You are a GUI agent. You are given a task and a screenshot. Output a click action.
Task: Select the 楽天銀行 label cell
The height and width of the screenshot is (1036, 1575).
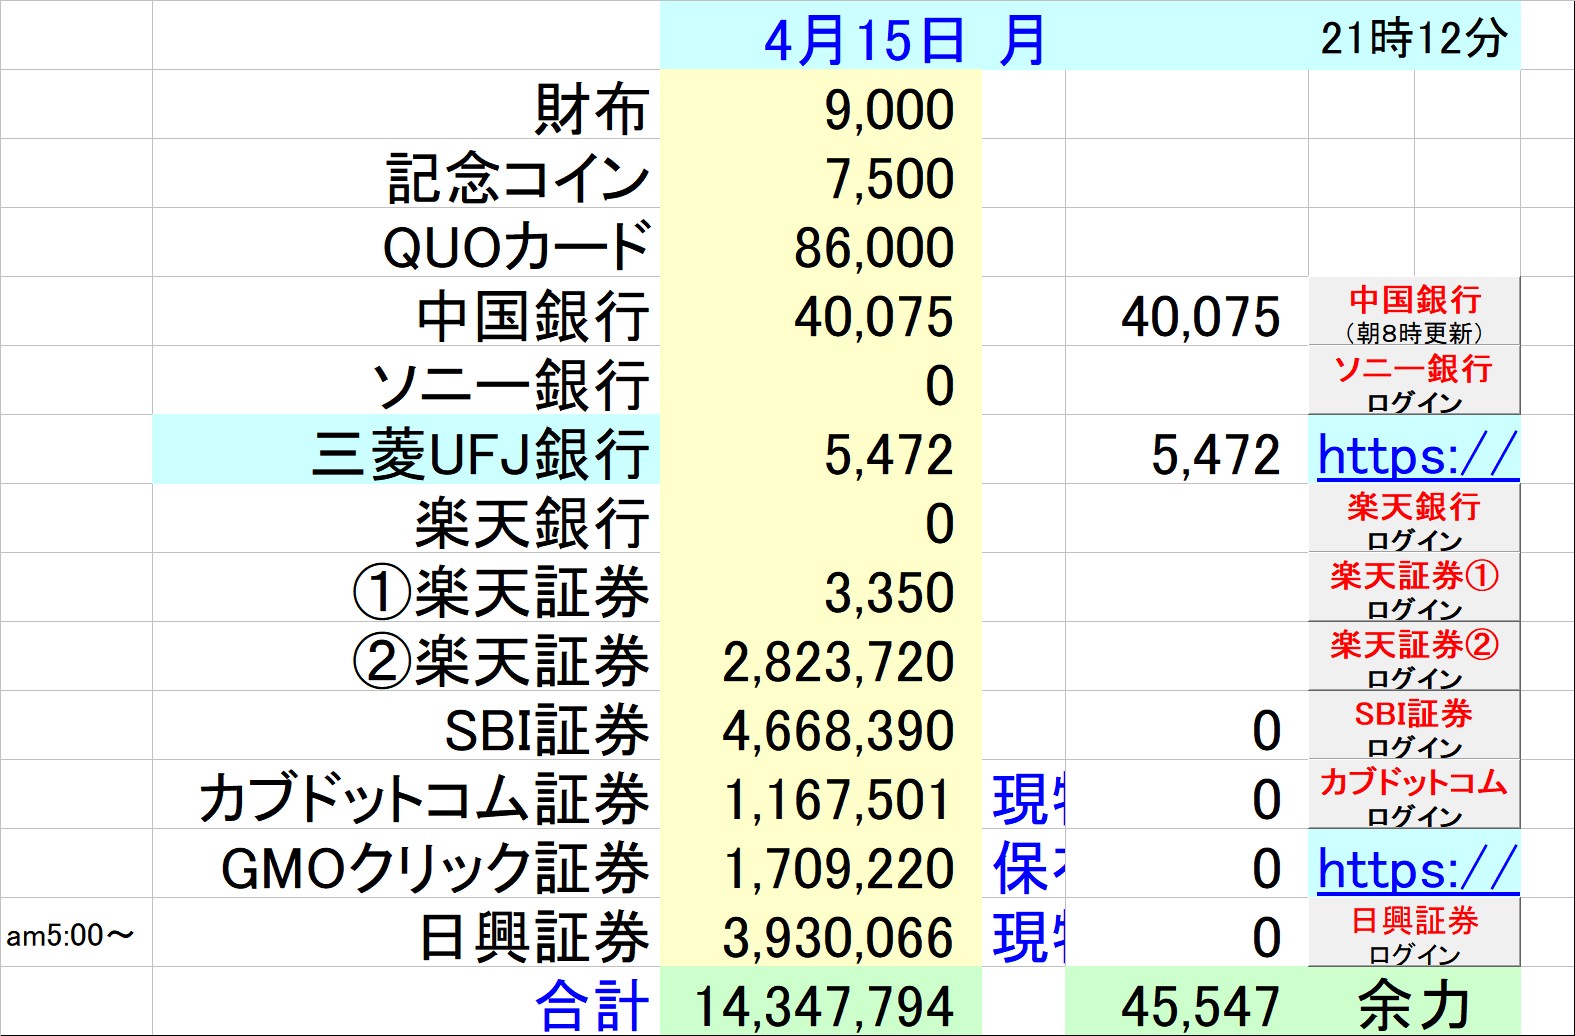pos(406,519)
